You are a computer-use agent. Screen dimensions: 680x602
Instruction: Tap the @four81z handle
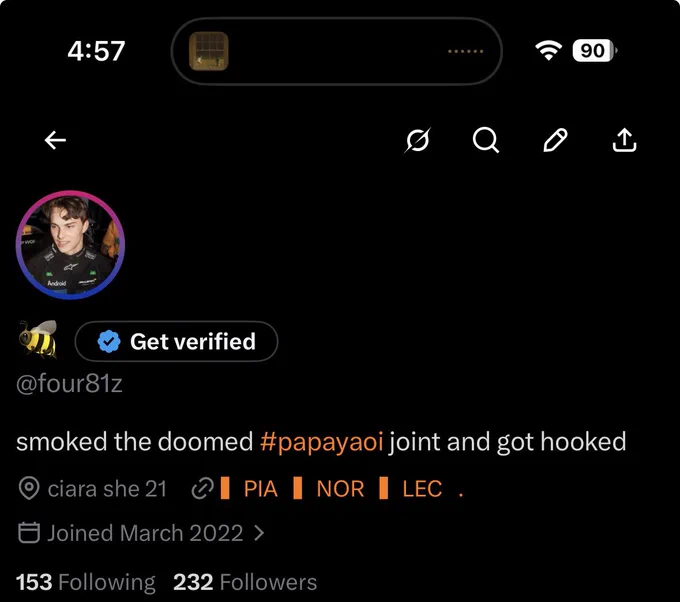(x=69, y=384)
